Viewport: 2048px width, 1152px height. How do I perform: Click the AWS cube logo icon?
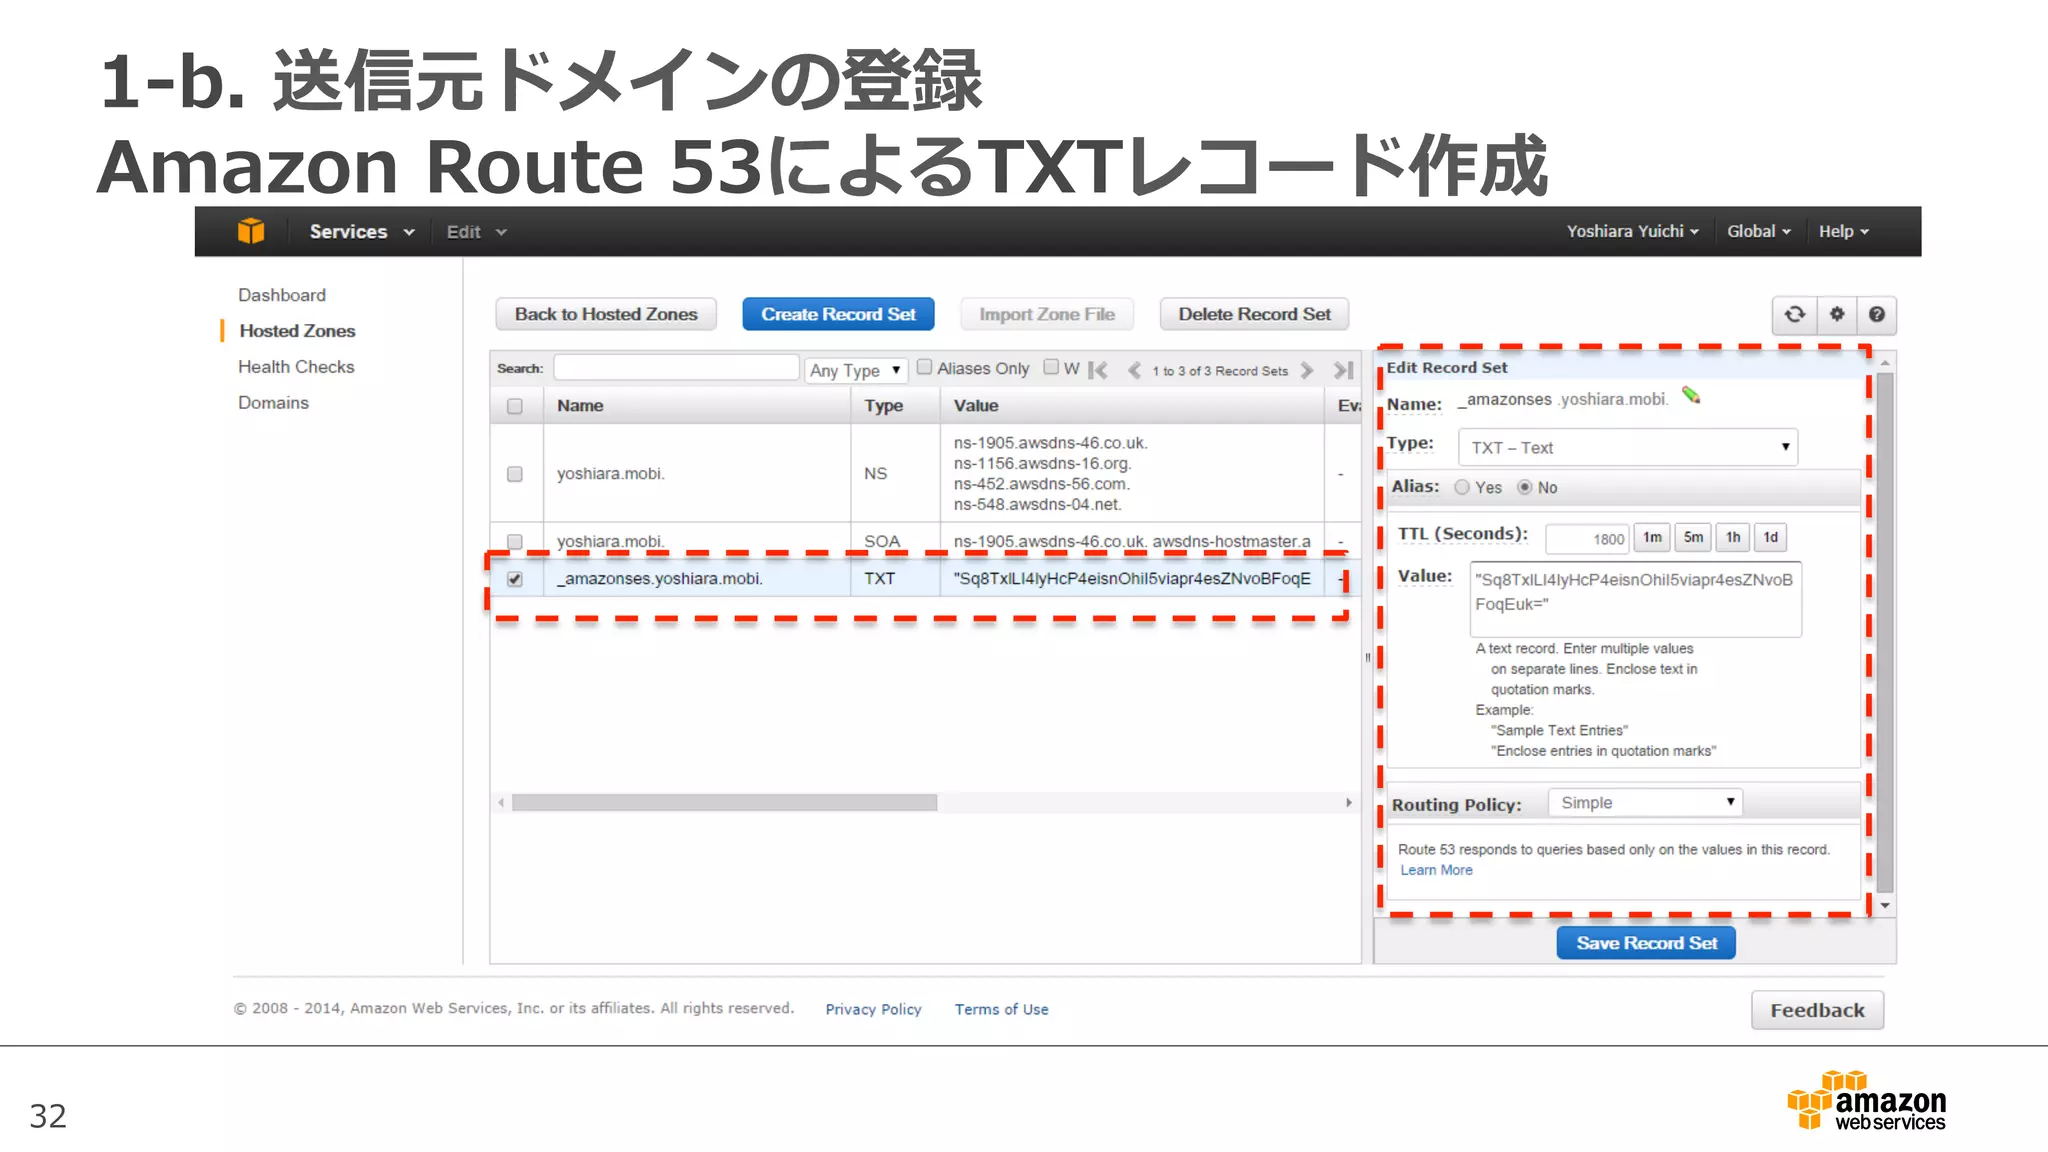tap(251, 231)
